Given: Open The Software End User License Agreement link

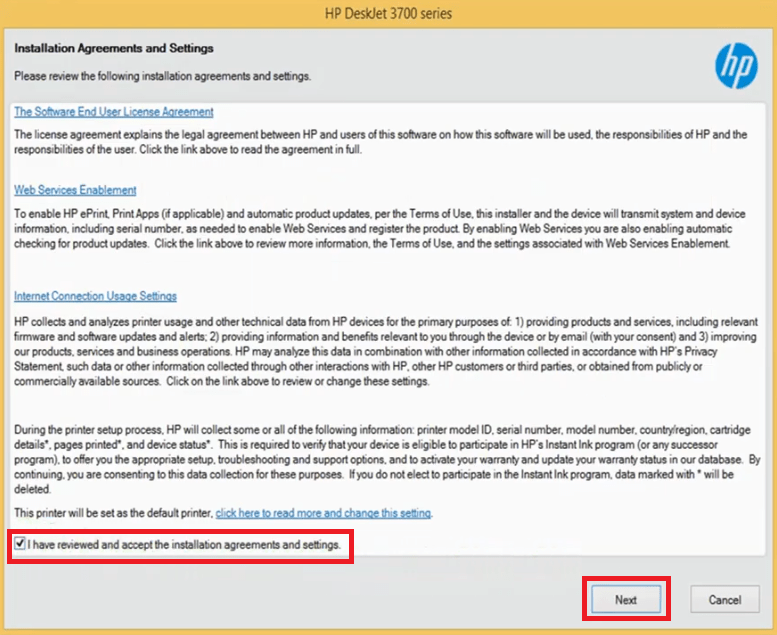Looking at the screenshot, I should point(113,112).
